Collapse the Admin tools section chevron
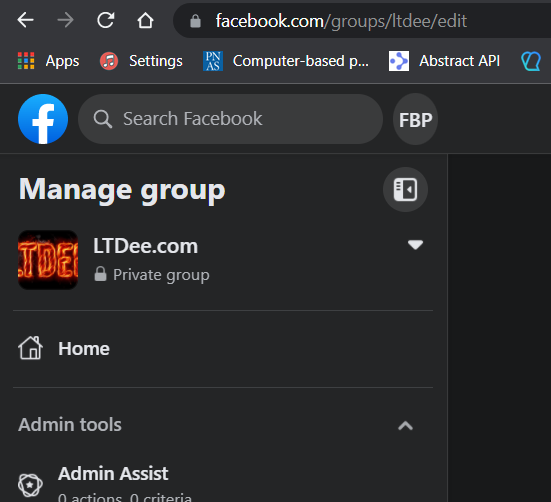551x502 pixels. point(405,425)
